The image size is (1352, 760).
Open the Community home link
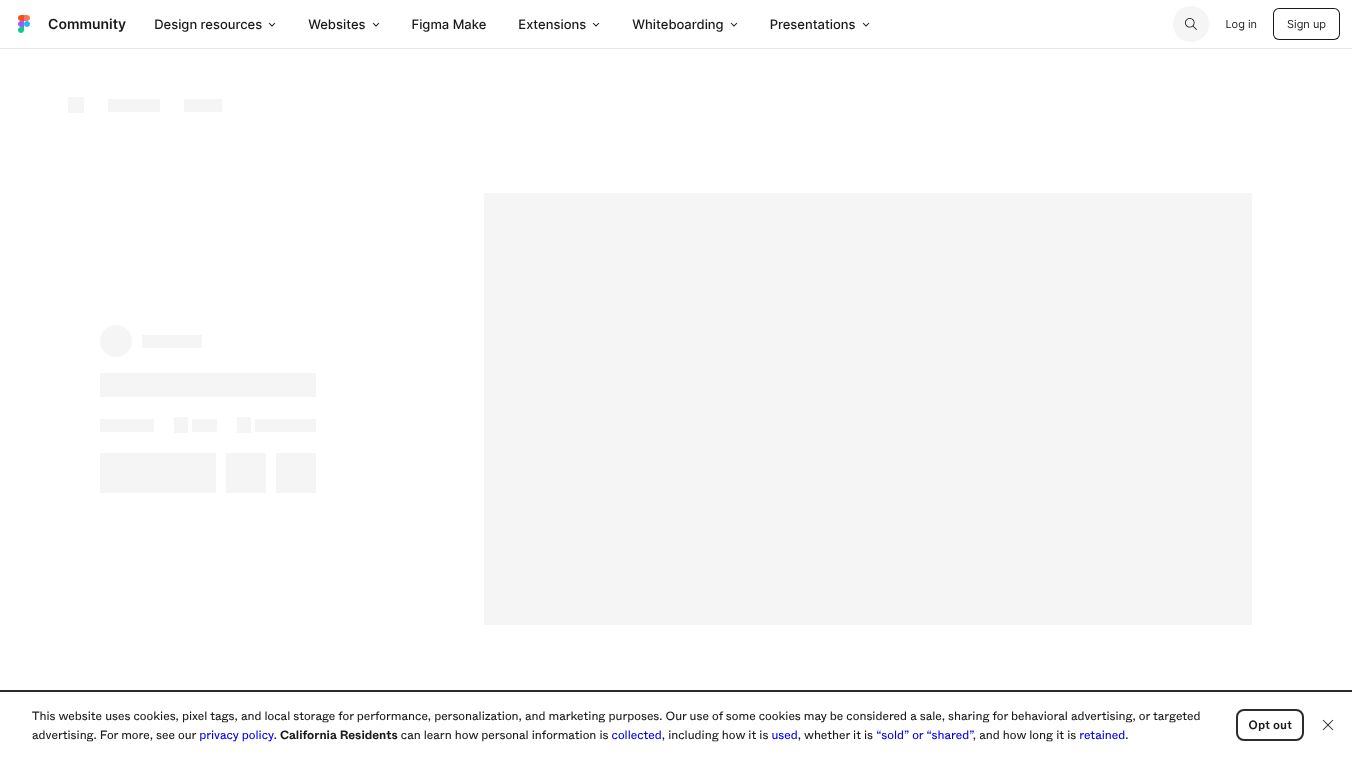87,24
